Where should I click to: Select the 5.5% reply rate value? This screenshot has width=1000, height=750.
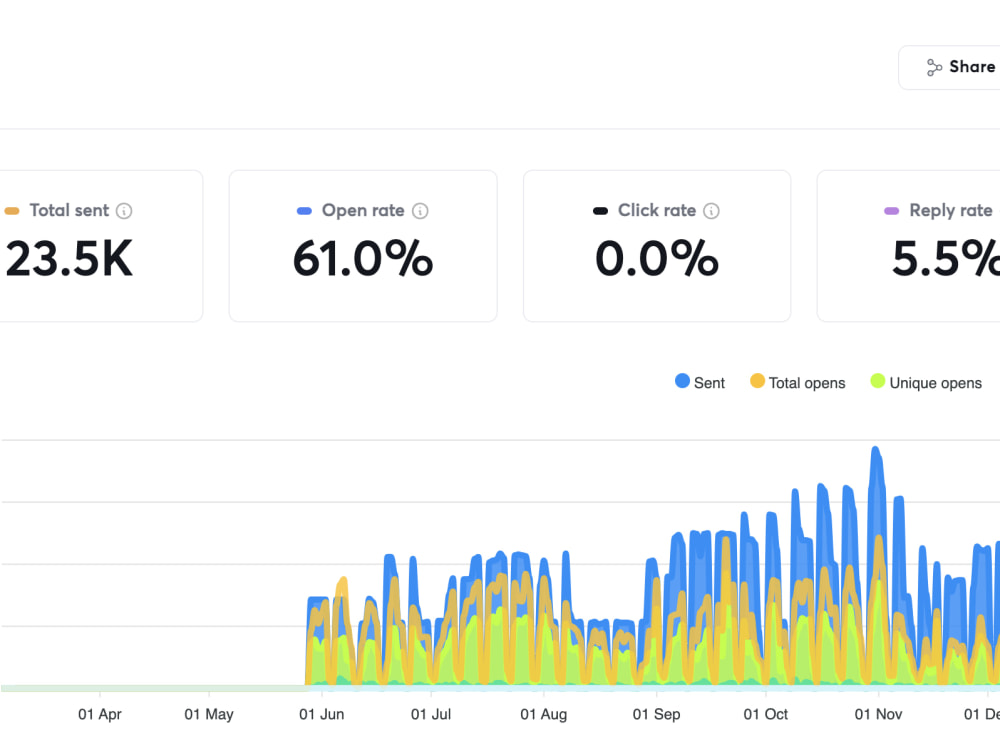(x=946, y=259)
